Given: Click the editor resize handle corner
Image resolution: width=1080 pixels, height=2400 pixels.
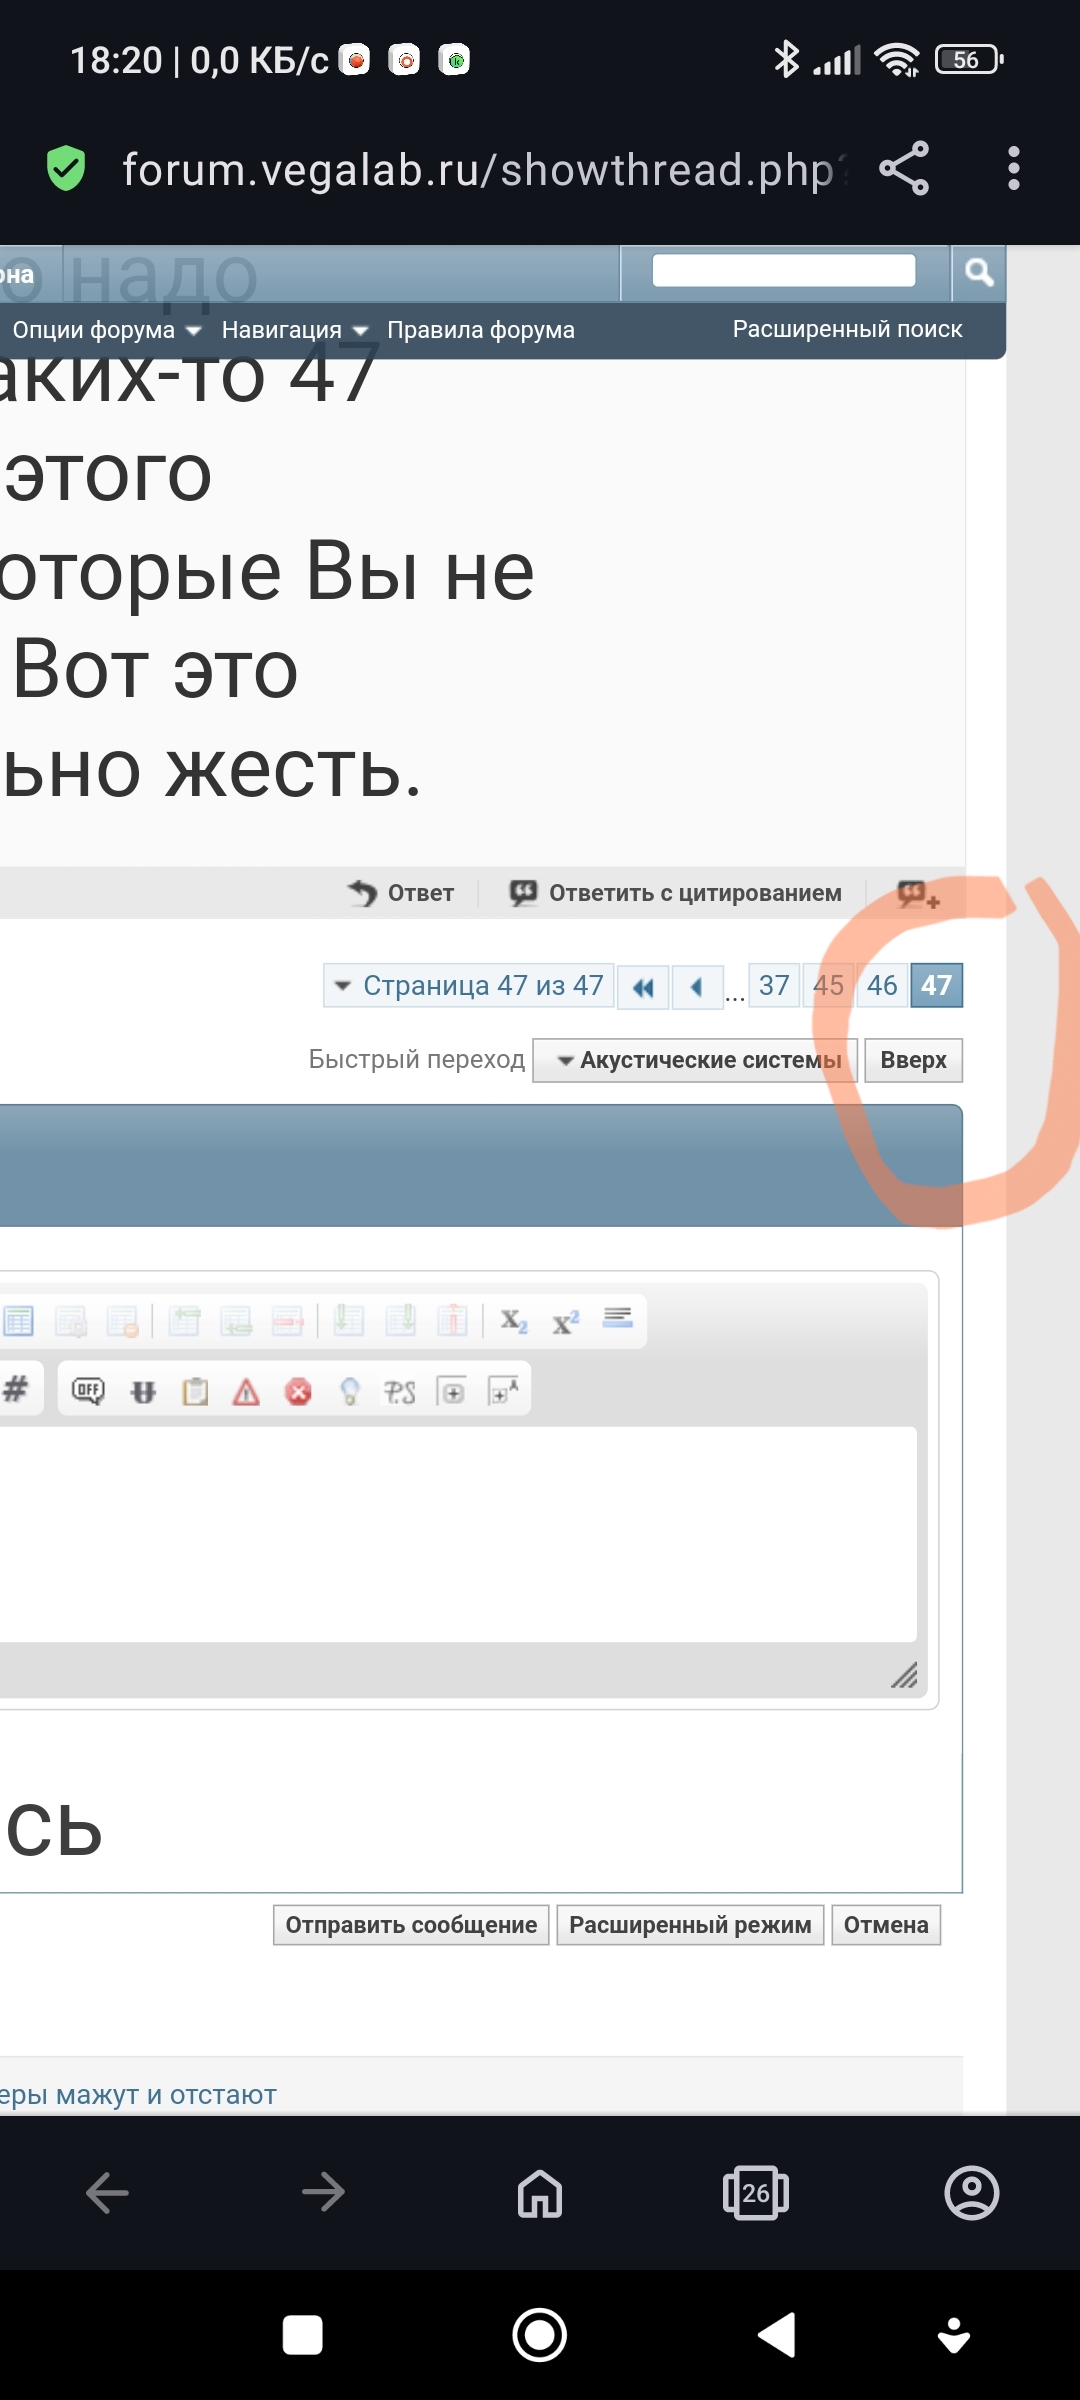Looking at the screenshot, I should pyautogui.click(x=904, y=1675).
